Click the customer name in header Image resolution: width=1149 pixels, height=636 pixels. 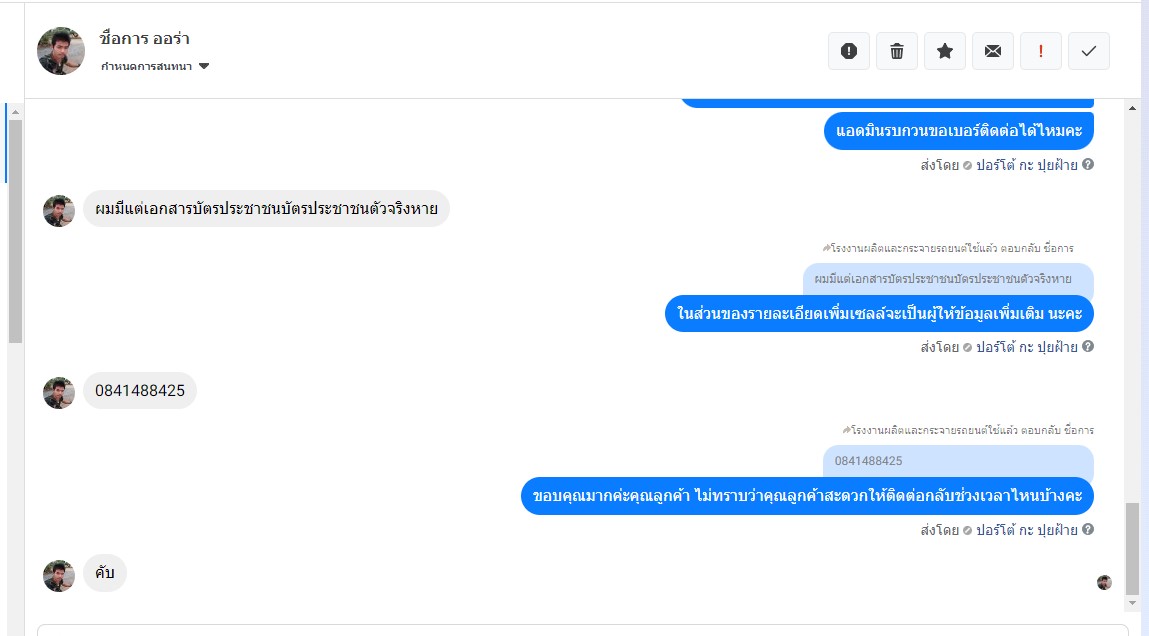coord(144,39)
